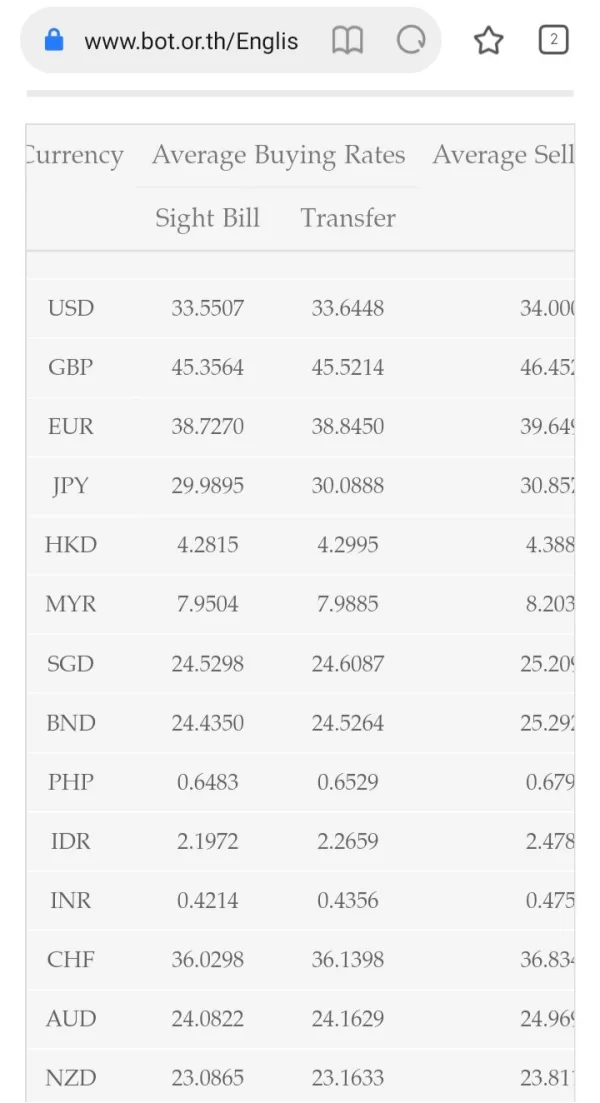Tap the Transfer column header
This screenshot has height=1103, width=600.
click(348, 218)
